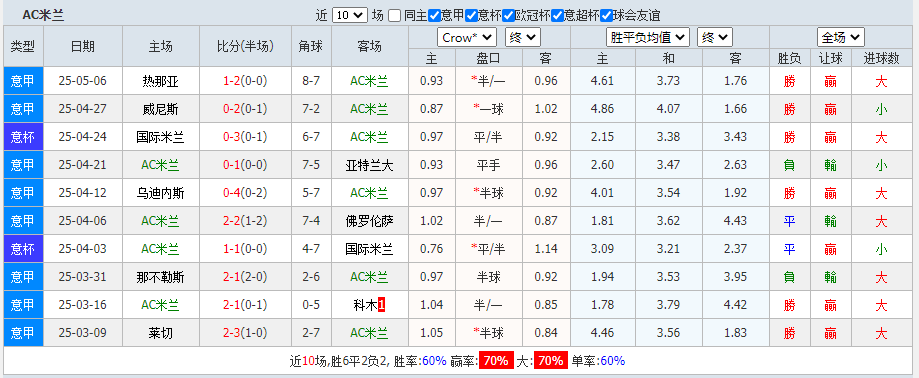Click the 平 result in 佛罗伦萨 row
Screen dimensions: 919x378
[789, 221]
